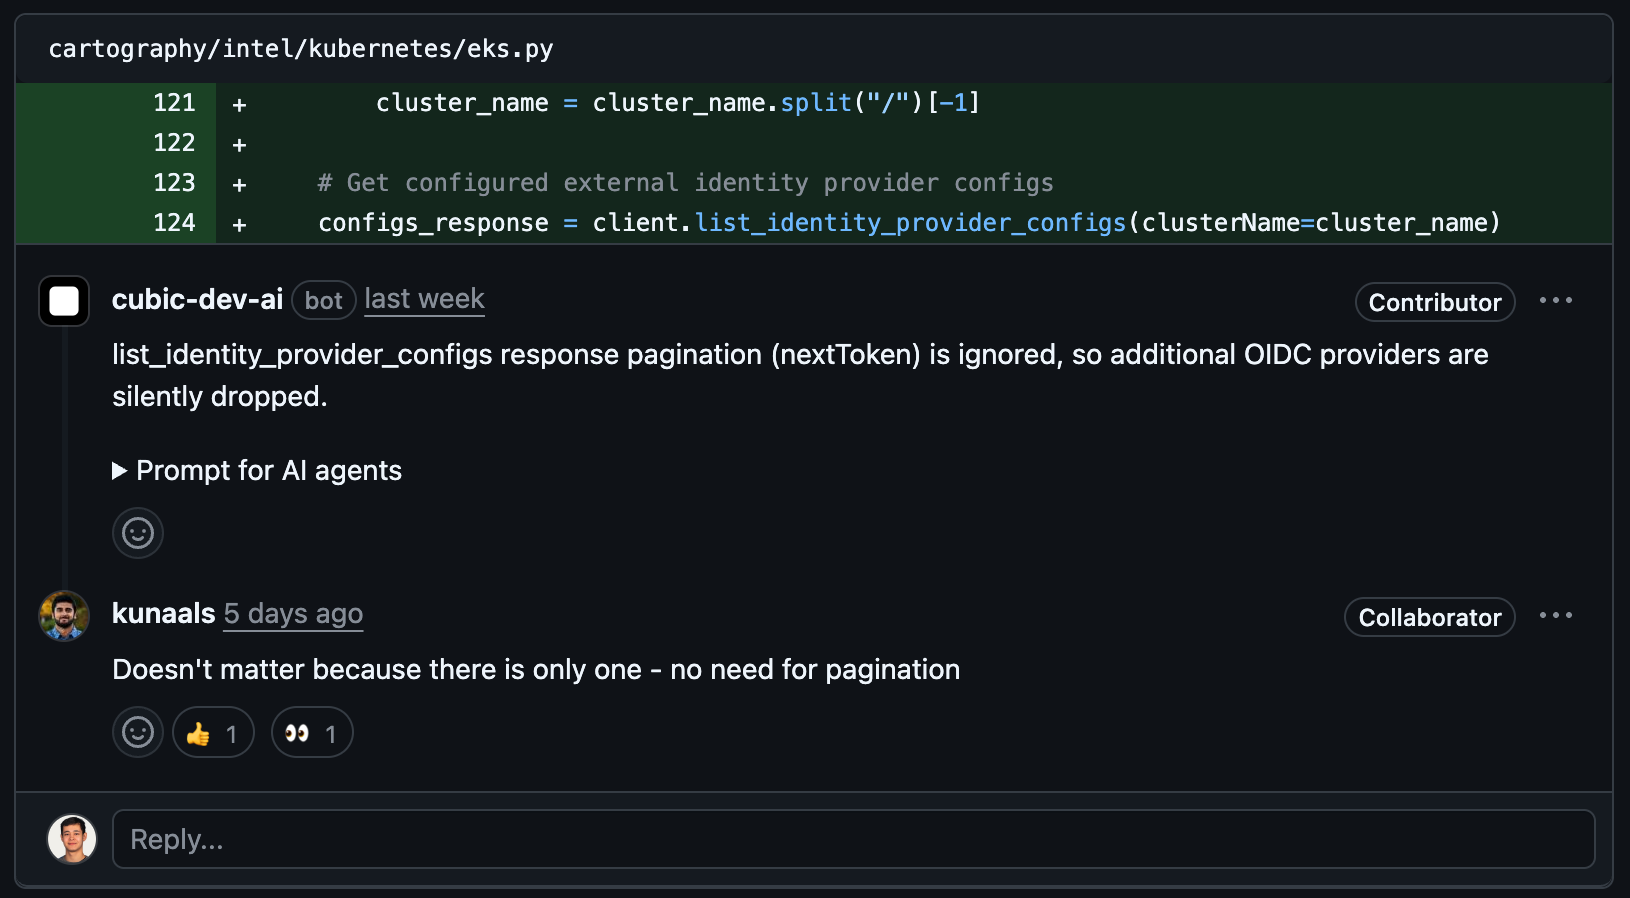
Task: Click the cubic-dev-ai username link
Action: pos(197,300)
